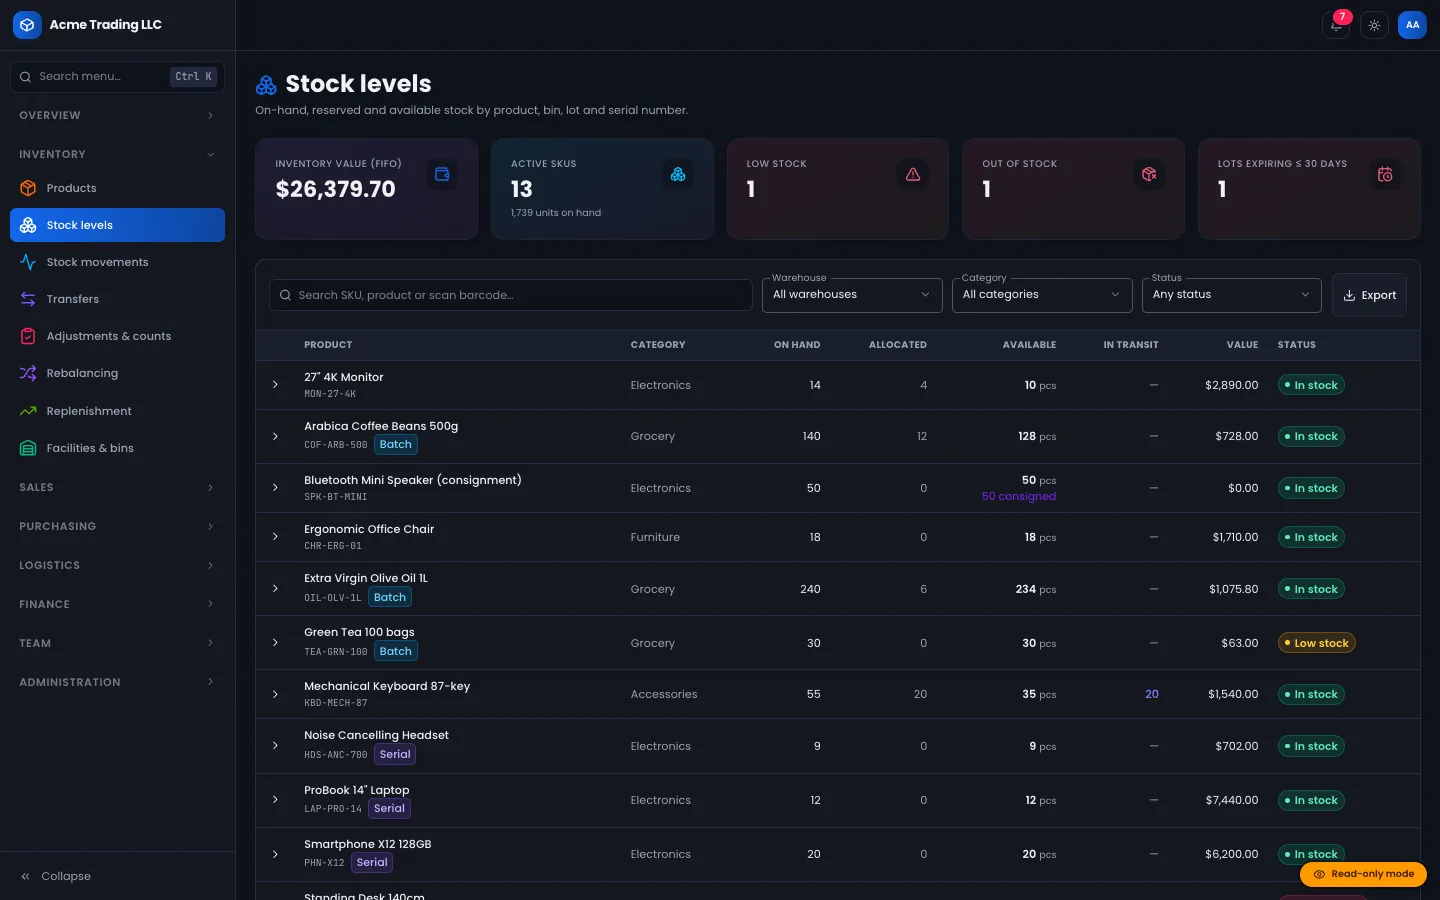This screenshot has width=1440, height=900.
Task: Open the Warehouse filter dropdown
Action: (852, 295)
